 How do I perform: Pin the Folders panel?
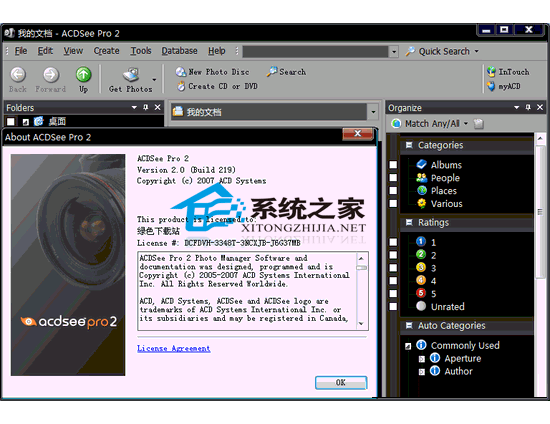(x=146, y=107)
